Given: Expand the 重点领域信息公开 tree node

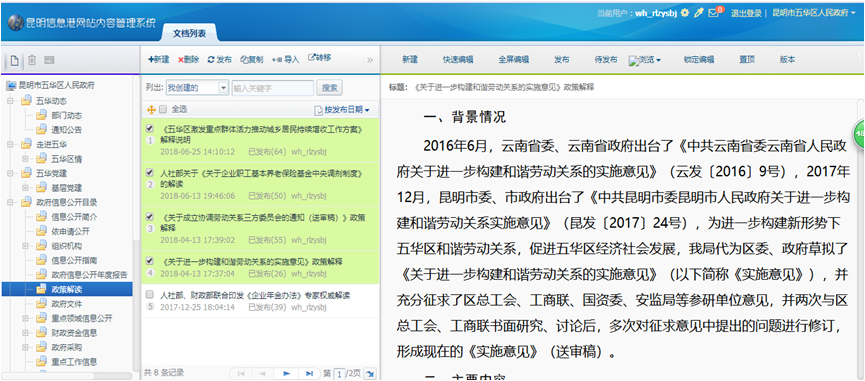Looking at the screenshot, I should (25, 318).
